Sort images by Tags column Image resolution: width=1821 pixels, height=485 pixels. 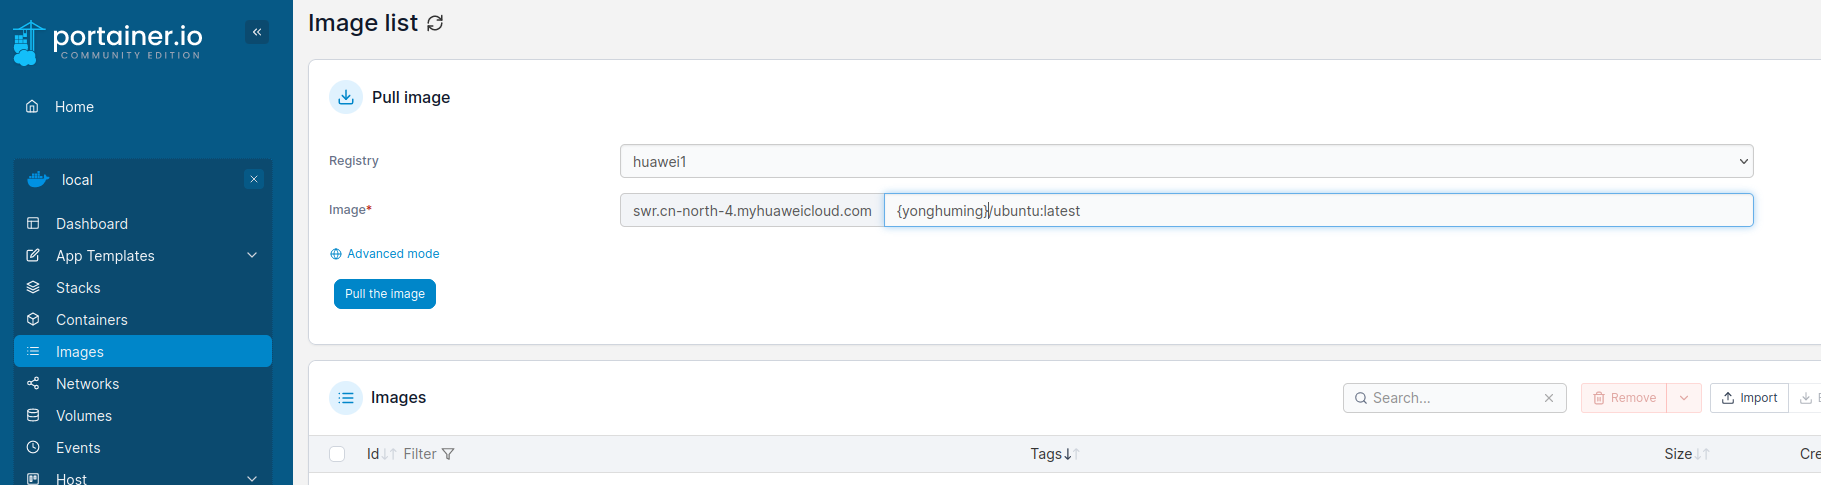pyautogui.click(x=1055, y=454)
